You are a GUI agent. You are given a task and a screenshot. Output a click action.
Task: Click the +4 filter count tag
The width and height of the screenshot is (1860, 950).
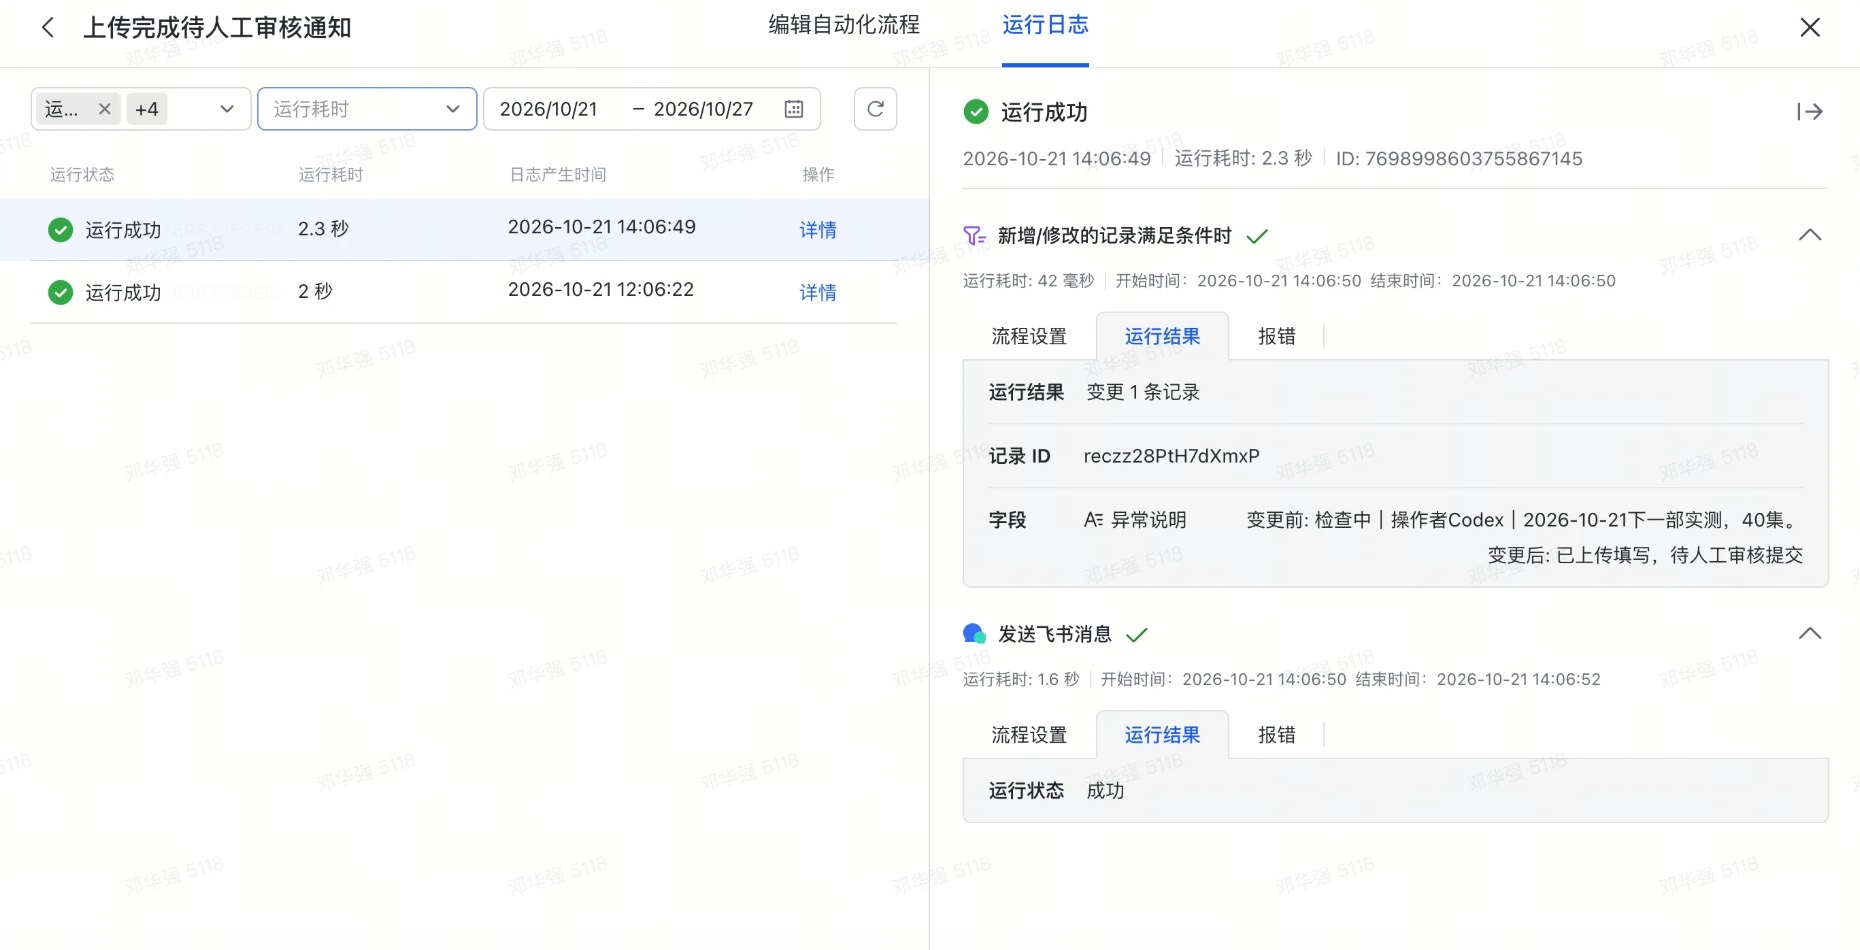pos(147,109)
